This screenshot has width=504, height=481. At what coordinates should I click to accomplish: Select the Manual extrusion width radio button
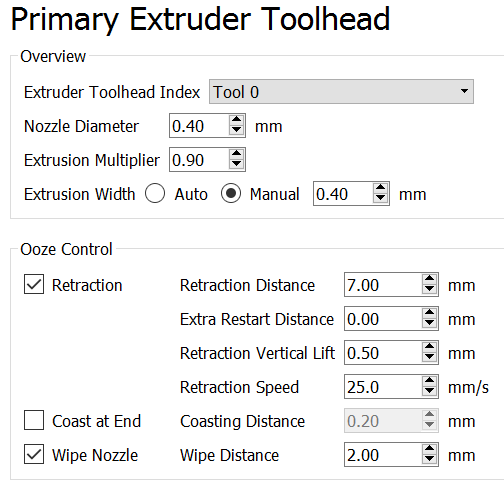click(x=231, y=193)
